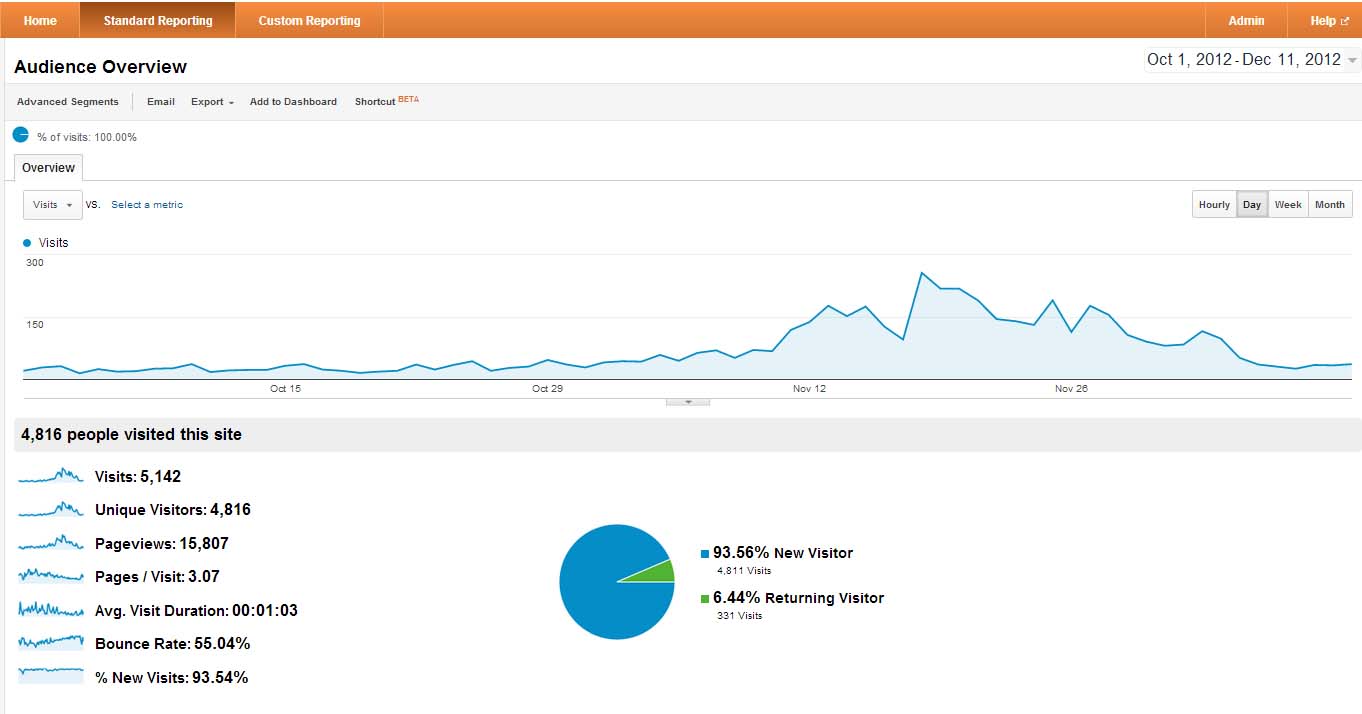Click the 300 y-axis label

coord(35,262)
